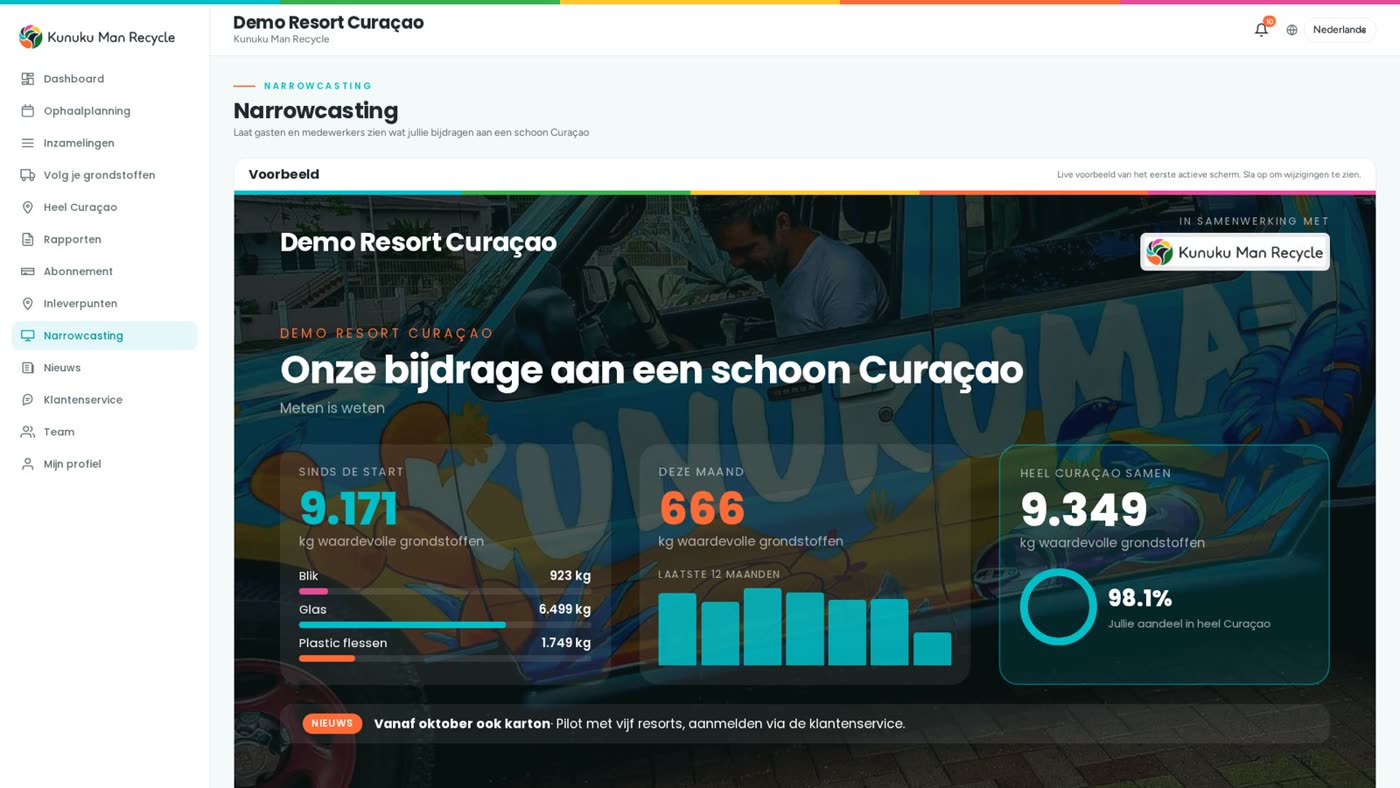
Task: Open the Heel Curaçao page
Action: [x=105, y=207]
